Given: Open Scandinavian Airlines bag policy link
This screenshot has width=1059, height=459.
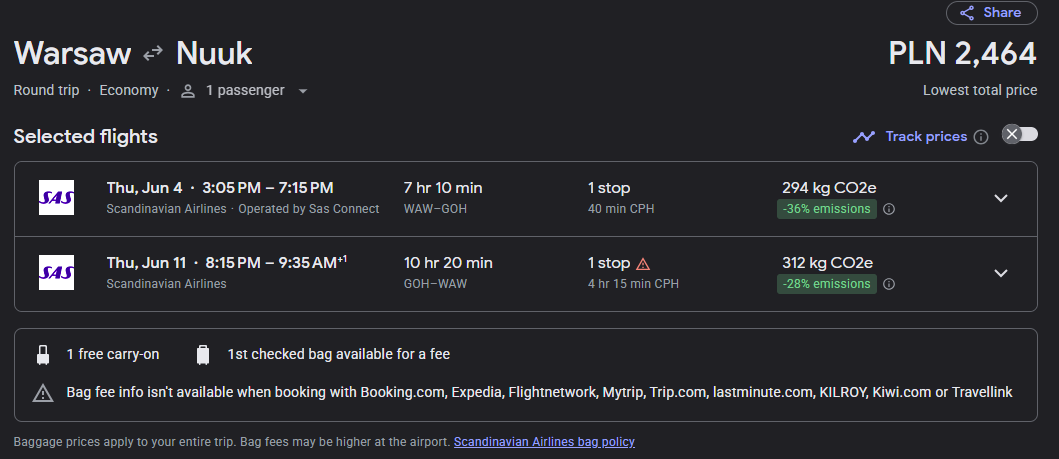Looking at the screenshot, I should coord(544,442).
